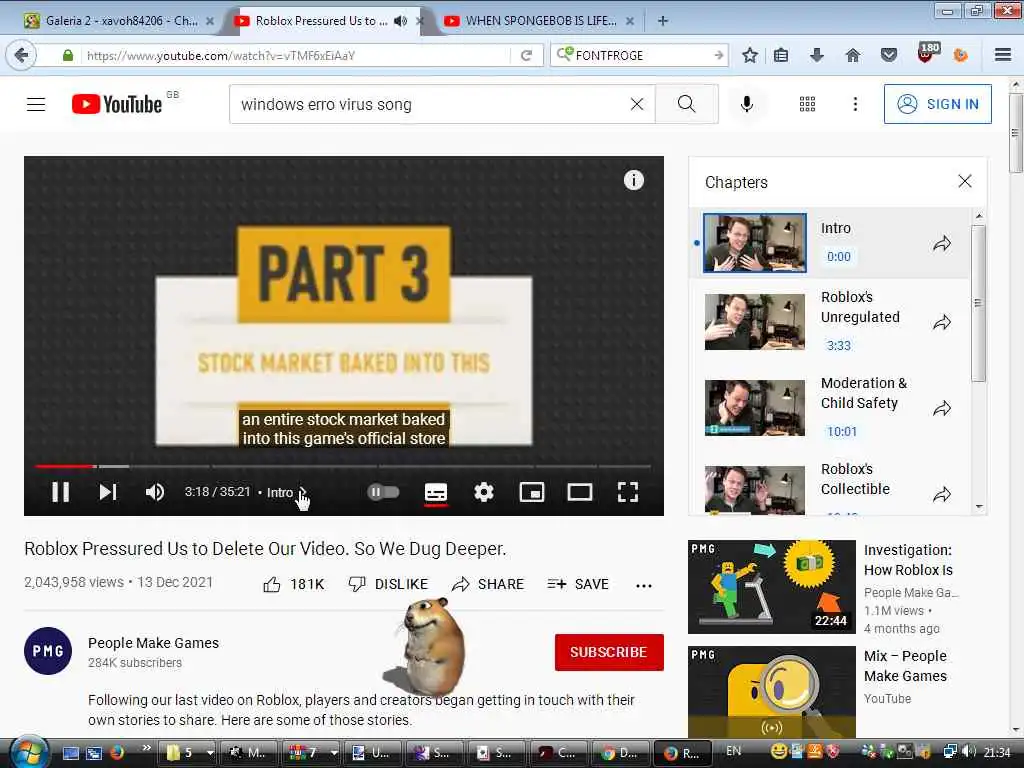Mute the Roblox tab audio icon
This screenshot has height=768, width=1024.
(x=400, y=21)
